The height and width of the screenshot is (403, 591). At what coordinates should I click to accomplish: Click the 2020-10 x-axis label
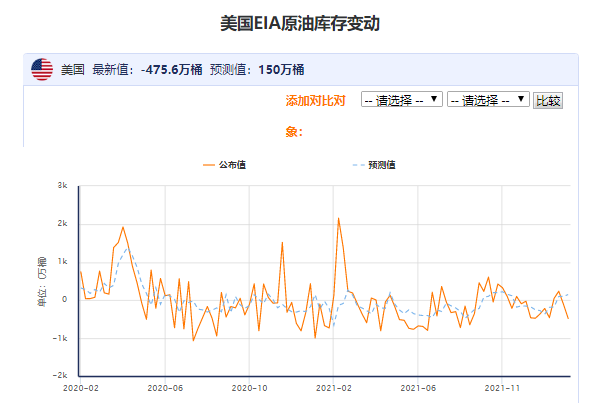click(249, 388)
